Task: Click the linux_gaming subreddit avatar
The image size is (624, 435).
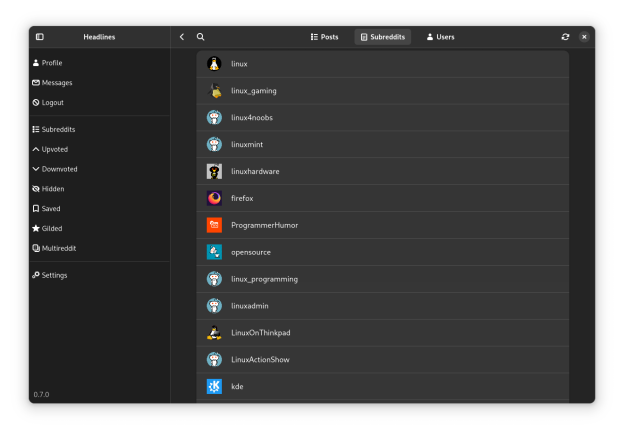Action: [214, 91]
